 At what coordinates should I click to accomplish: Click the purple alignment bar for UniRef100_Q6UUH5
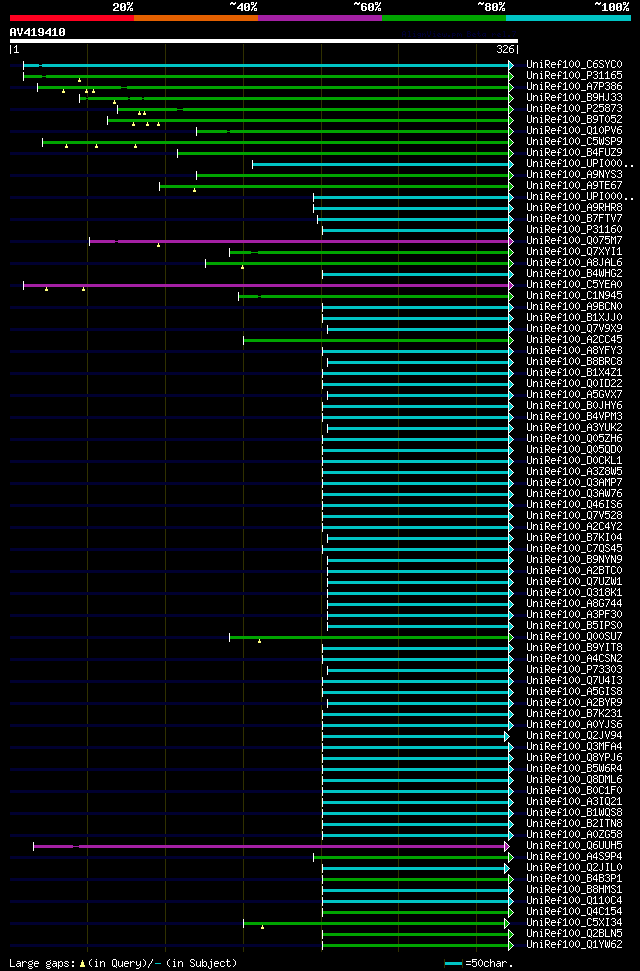click(271, 846)
